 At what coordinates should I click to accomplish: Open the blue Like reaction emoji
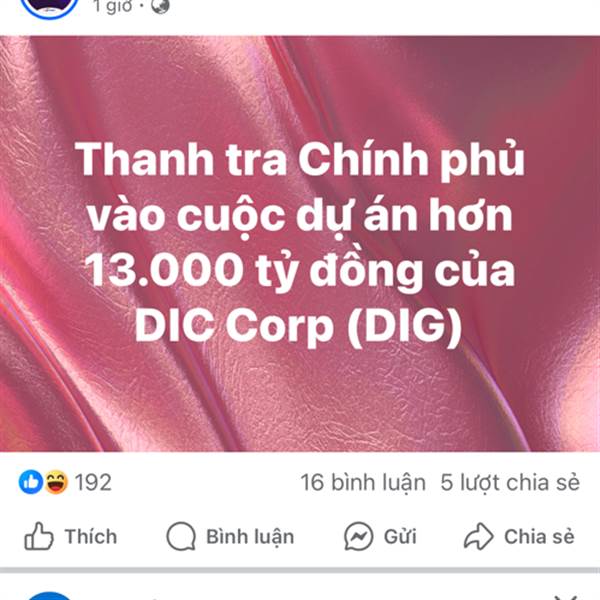click(x=31, y=482)
